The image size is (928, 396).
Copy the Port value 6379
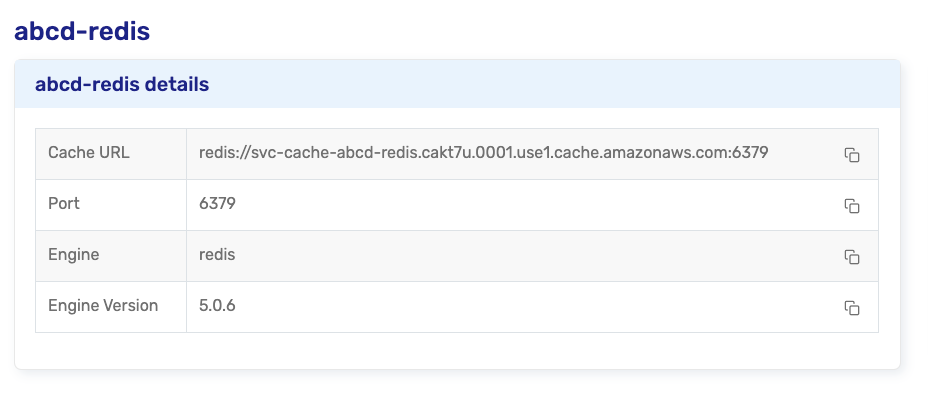[852, 205]
